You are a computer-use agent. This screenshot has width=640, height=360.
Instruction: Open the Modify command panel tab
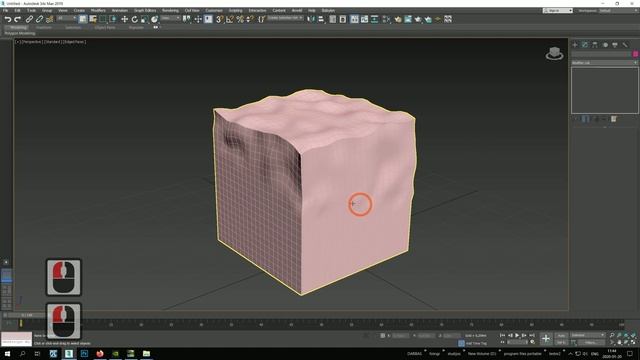point(585,45)
